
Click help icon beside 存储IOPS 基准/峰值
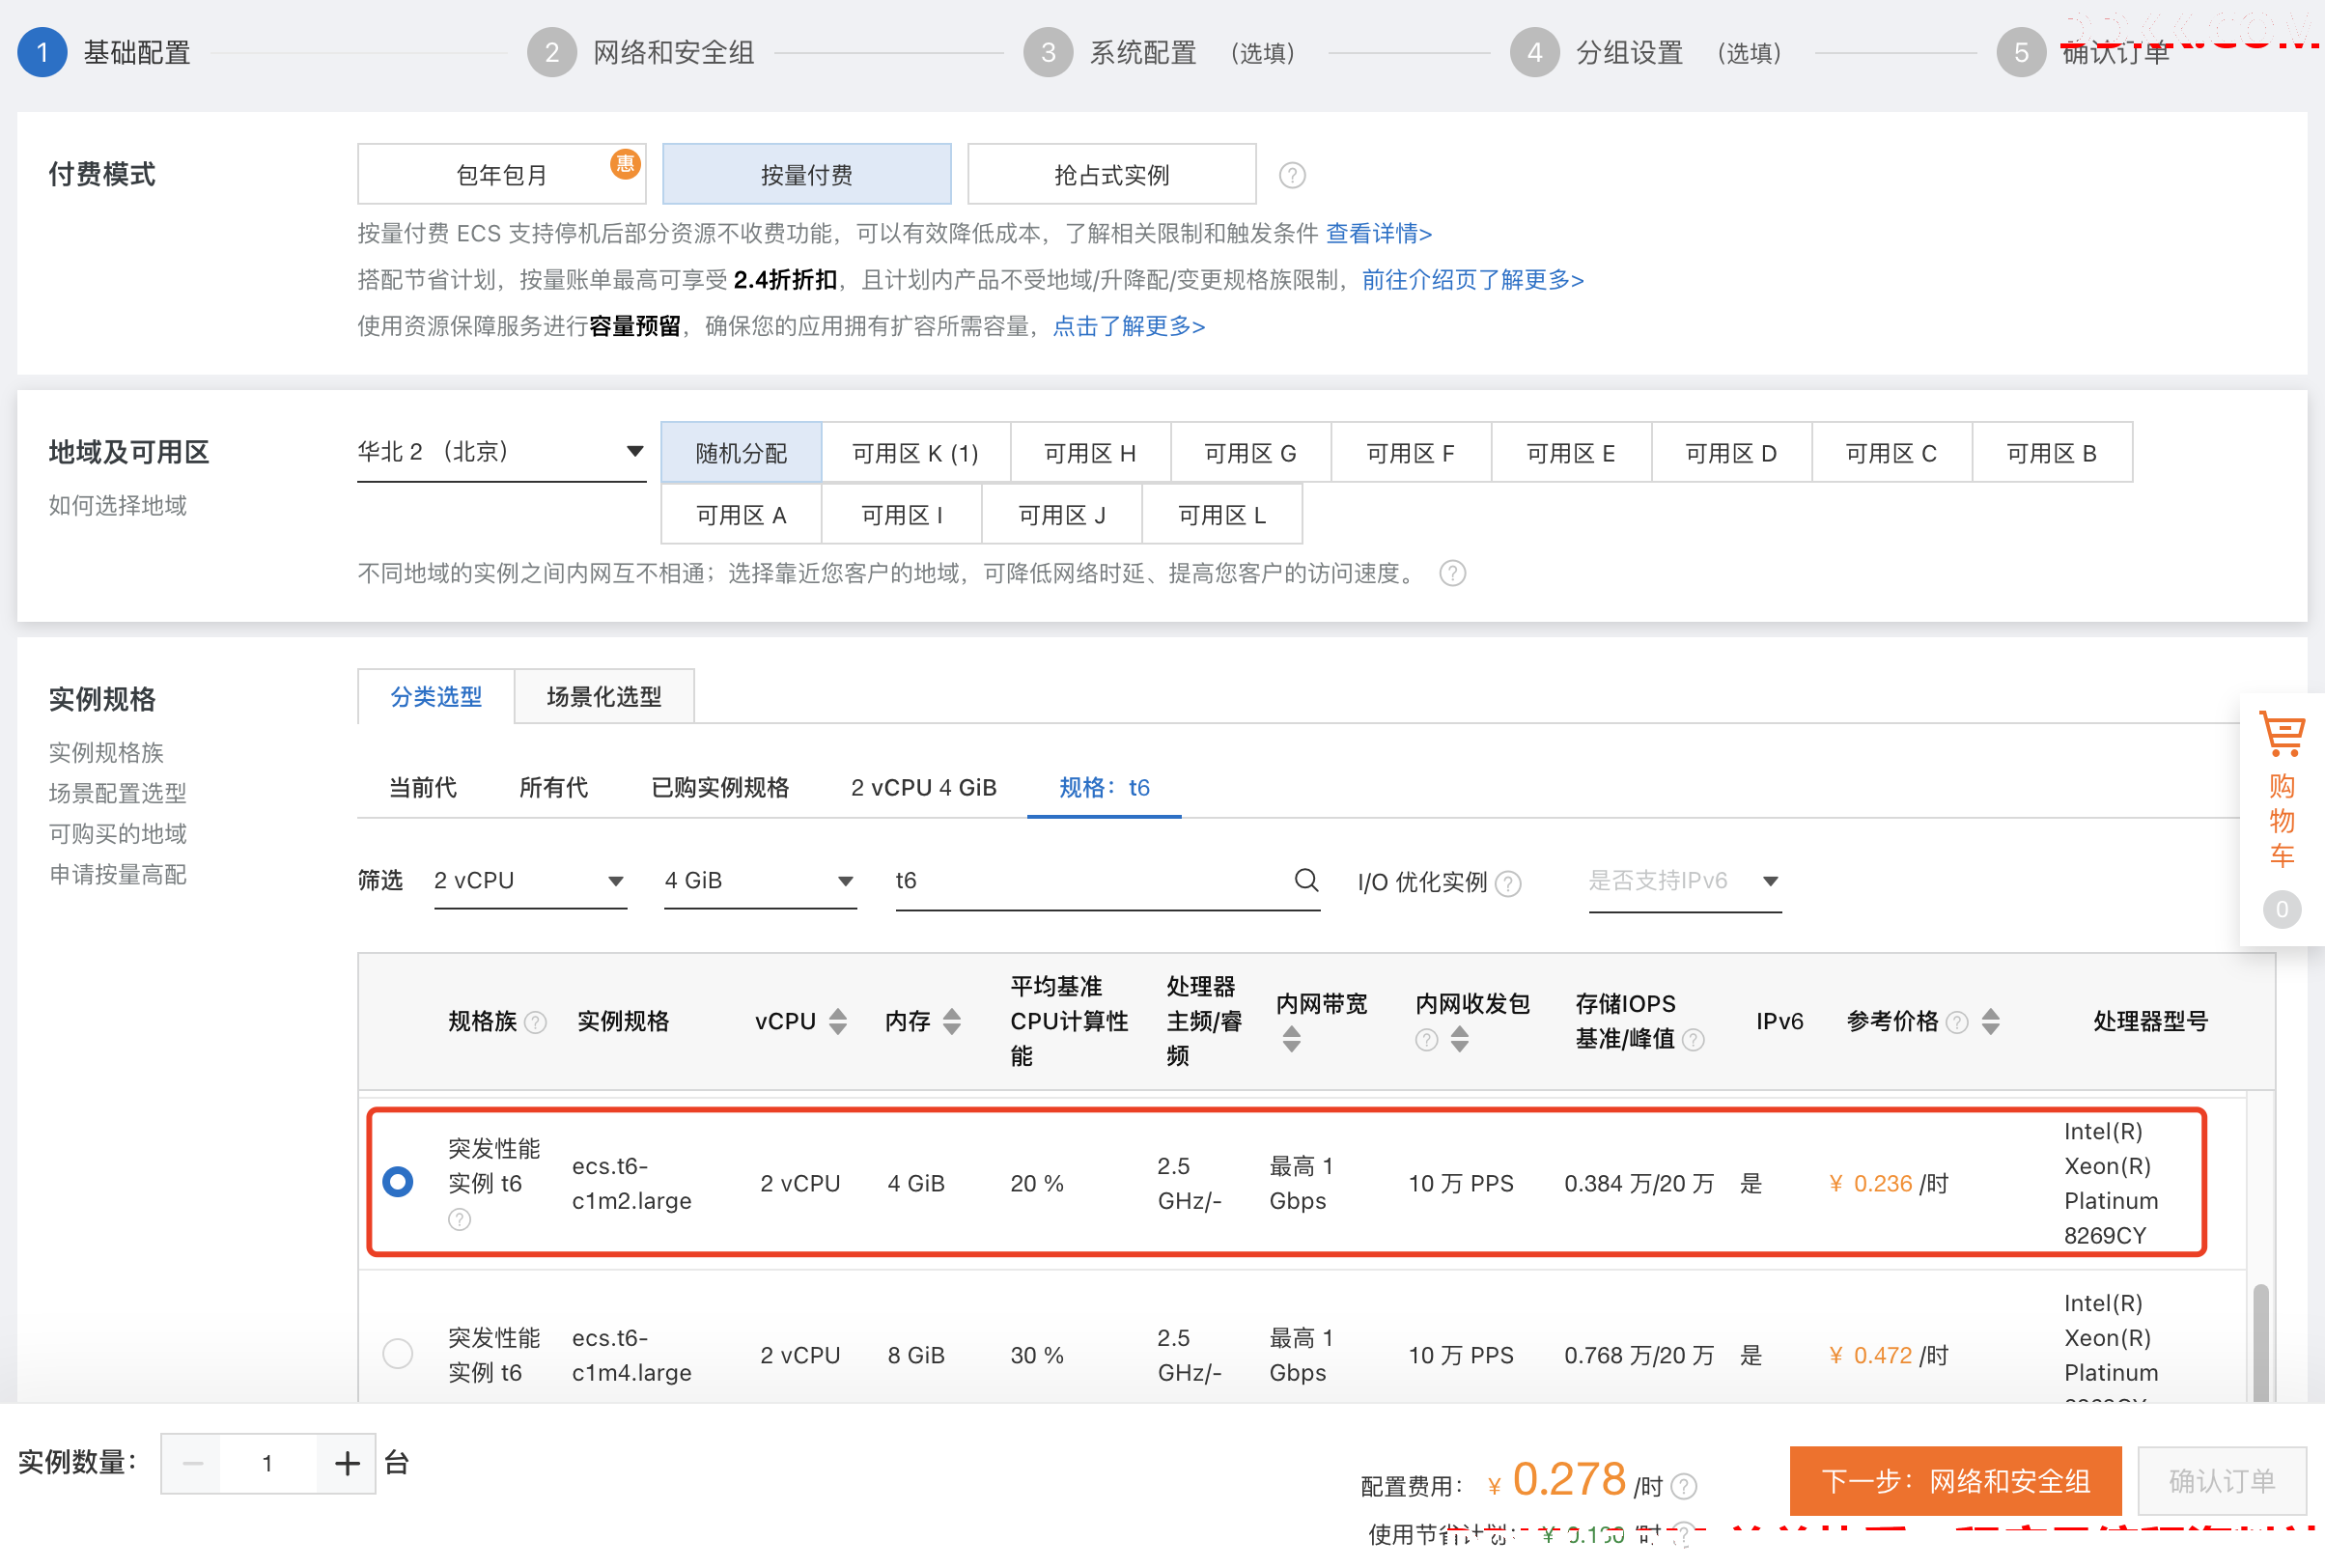pos(1693,1040)
